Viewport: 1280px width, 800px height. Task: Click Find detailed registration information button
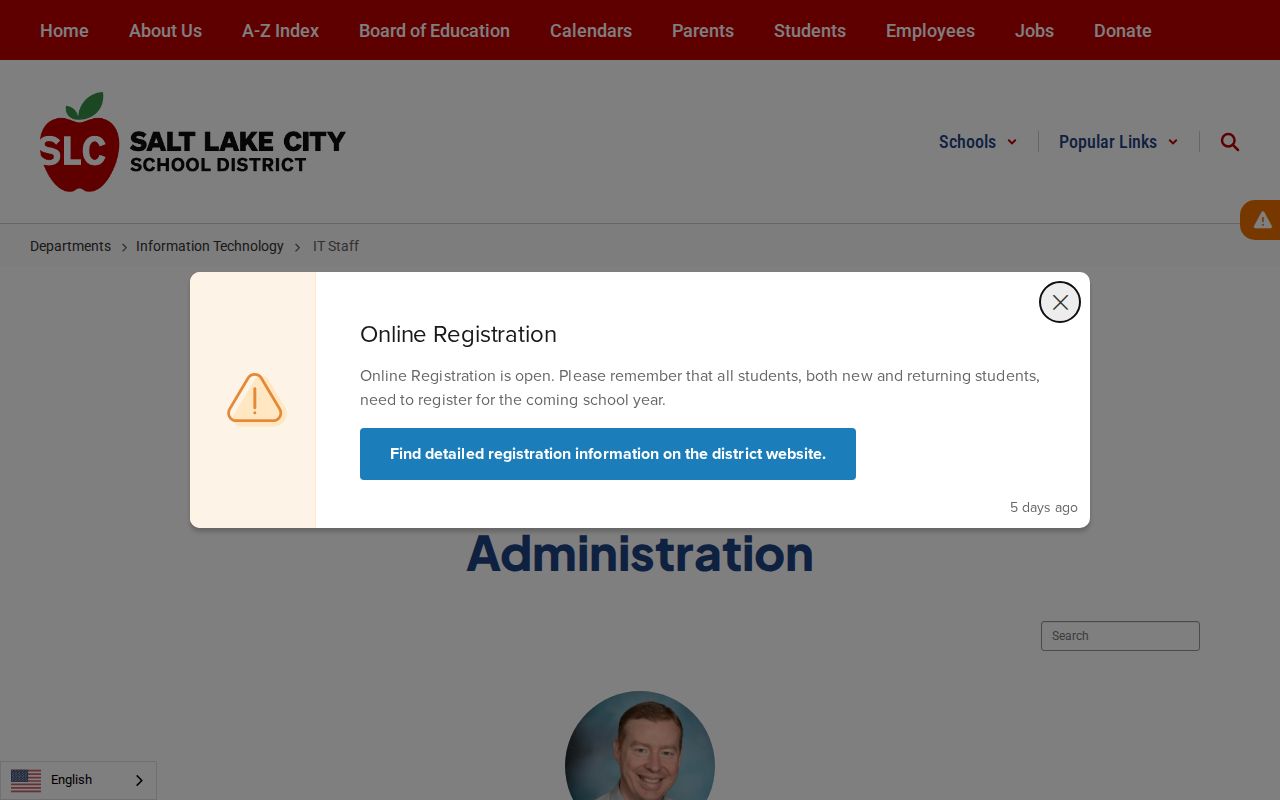coord(608,454)
